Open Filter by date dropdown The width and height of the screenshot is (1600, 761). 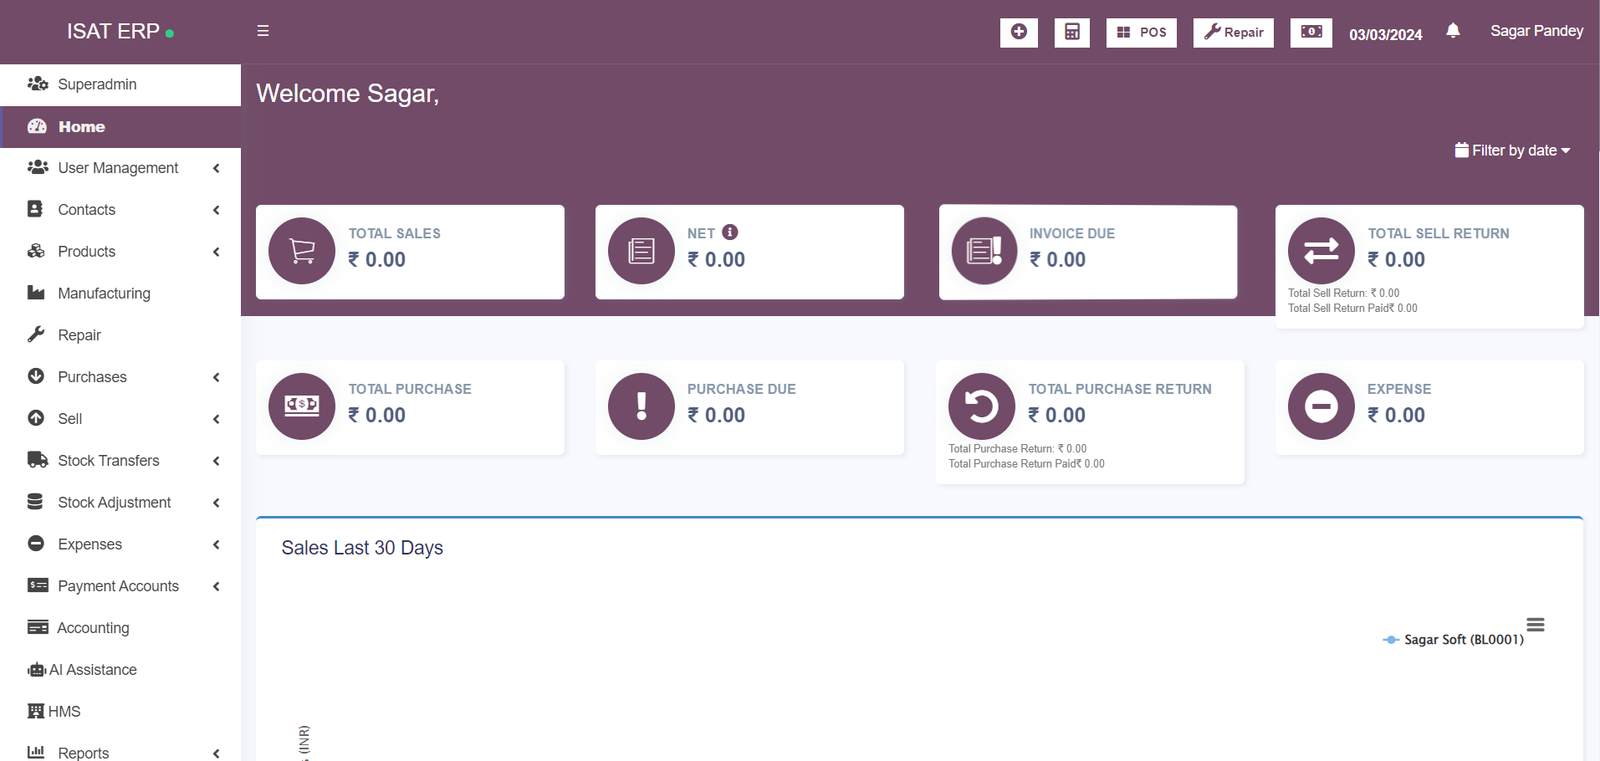point(1512,150)
